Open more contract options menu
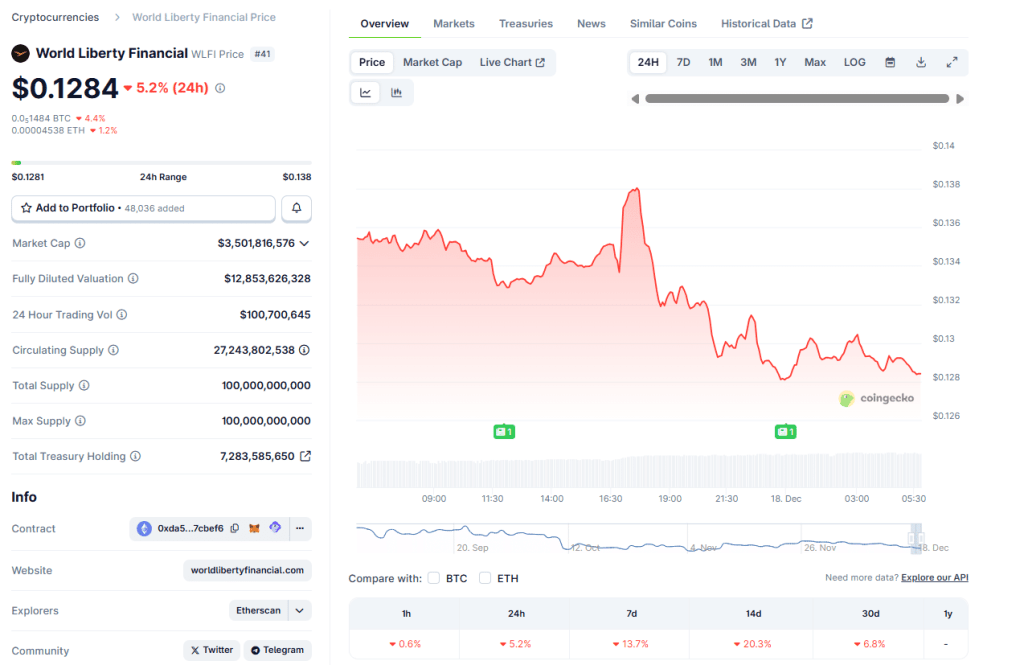 (x=299, y=528)
